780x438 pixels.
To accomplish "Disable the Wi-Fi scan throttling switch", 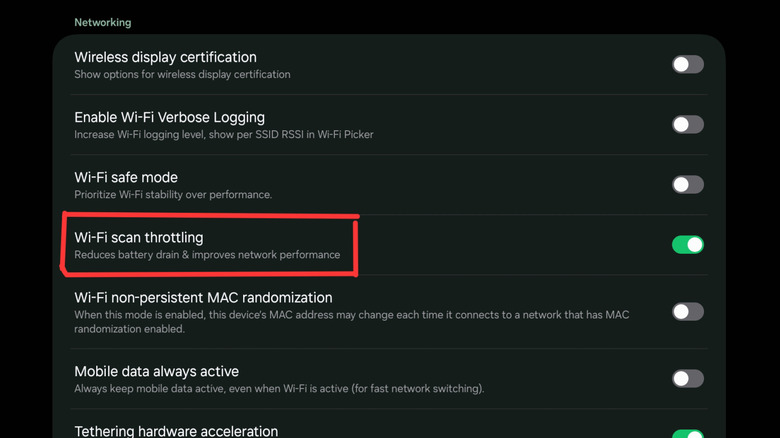I will (687, 244).
